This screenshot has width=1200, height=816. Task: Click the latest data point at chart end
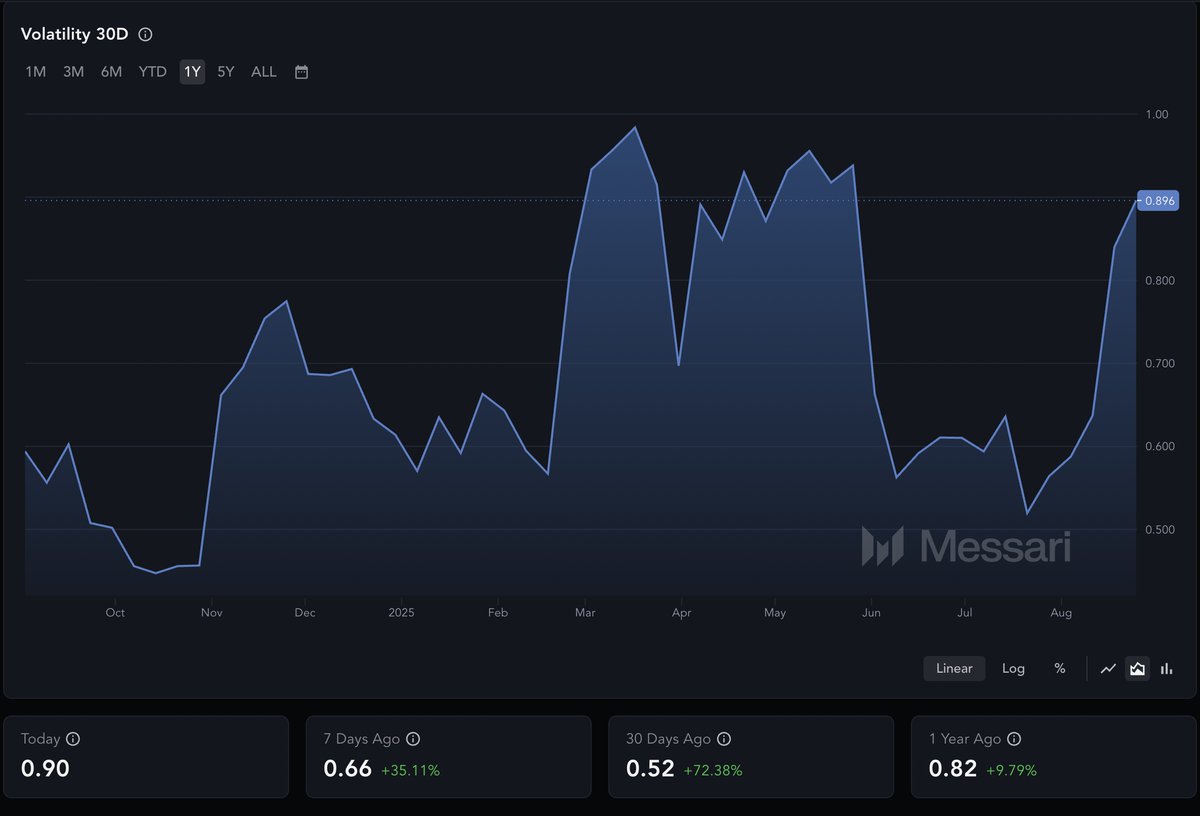[1136, 201]
